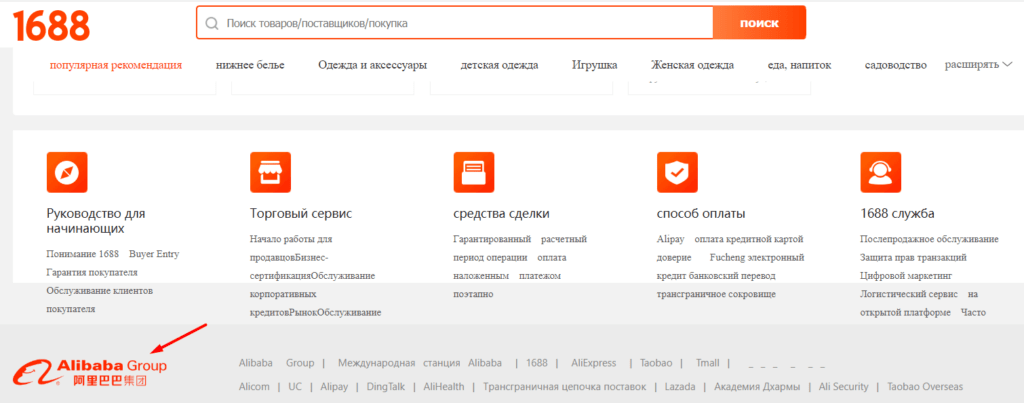Open the compass beginner's guide icon

click(67, 172)
